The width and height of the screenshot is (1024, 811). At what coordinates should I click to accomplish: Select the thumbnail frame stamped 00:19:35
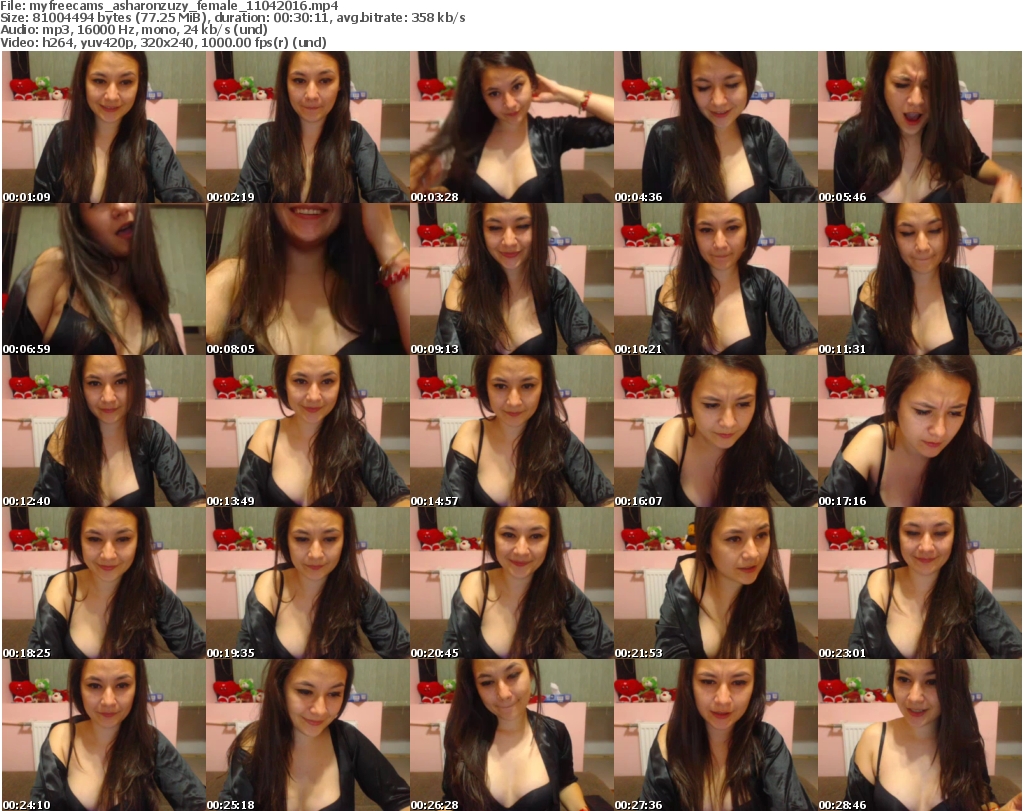click(x=308, y=583)
